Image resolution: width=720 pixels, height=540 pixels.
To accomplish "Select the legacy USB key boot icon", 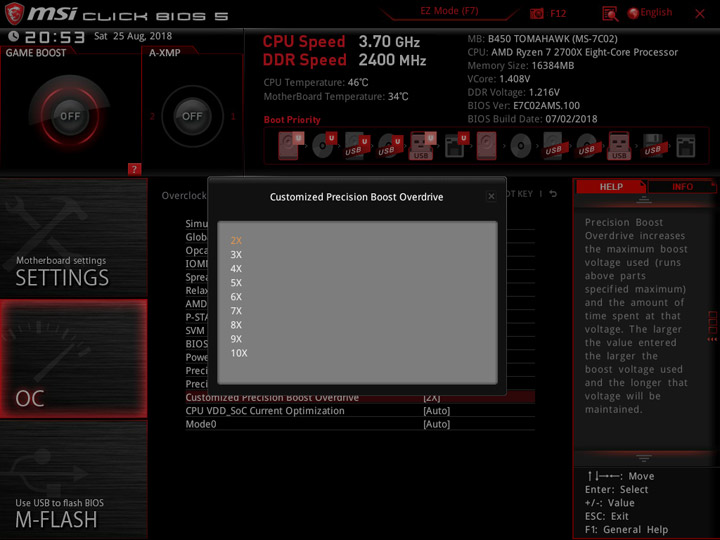I will 619,146.
